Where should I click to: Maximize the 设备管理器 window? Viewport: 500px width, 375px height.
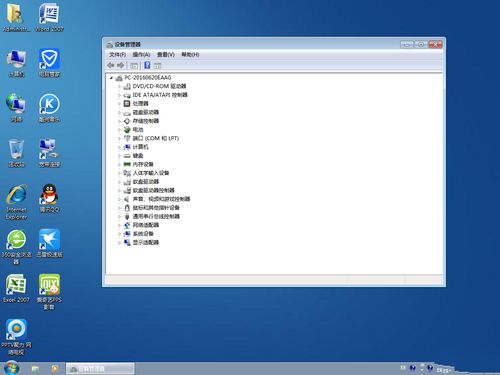(x=421, y=44)
